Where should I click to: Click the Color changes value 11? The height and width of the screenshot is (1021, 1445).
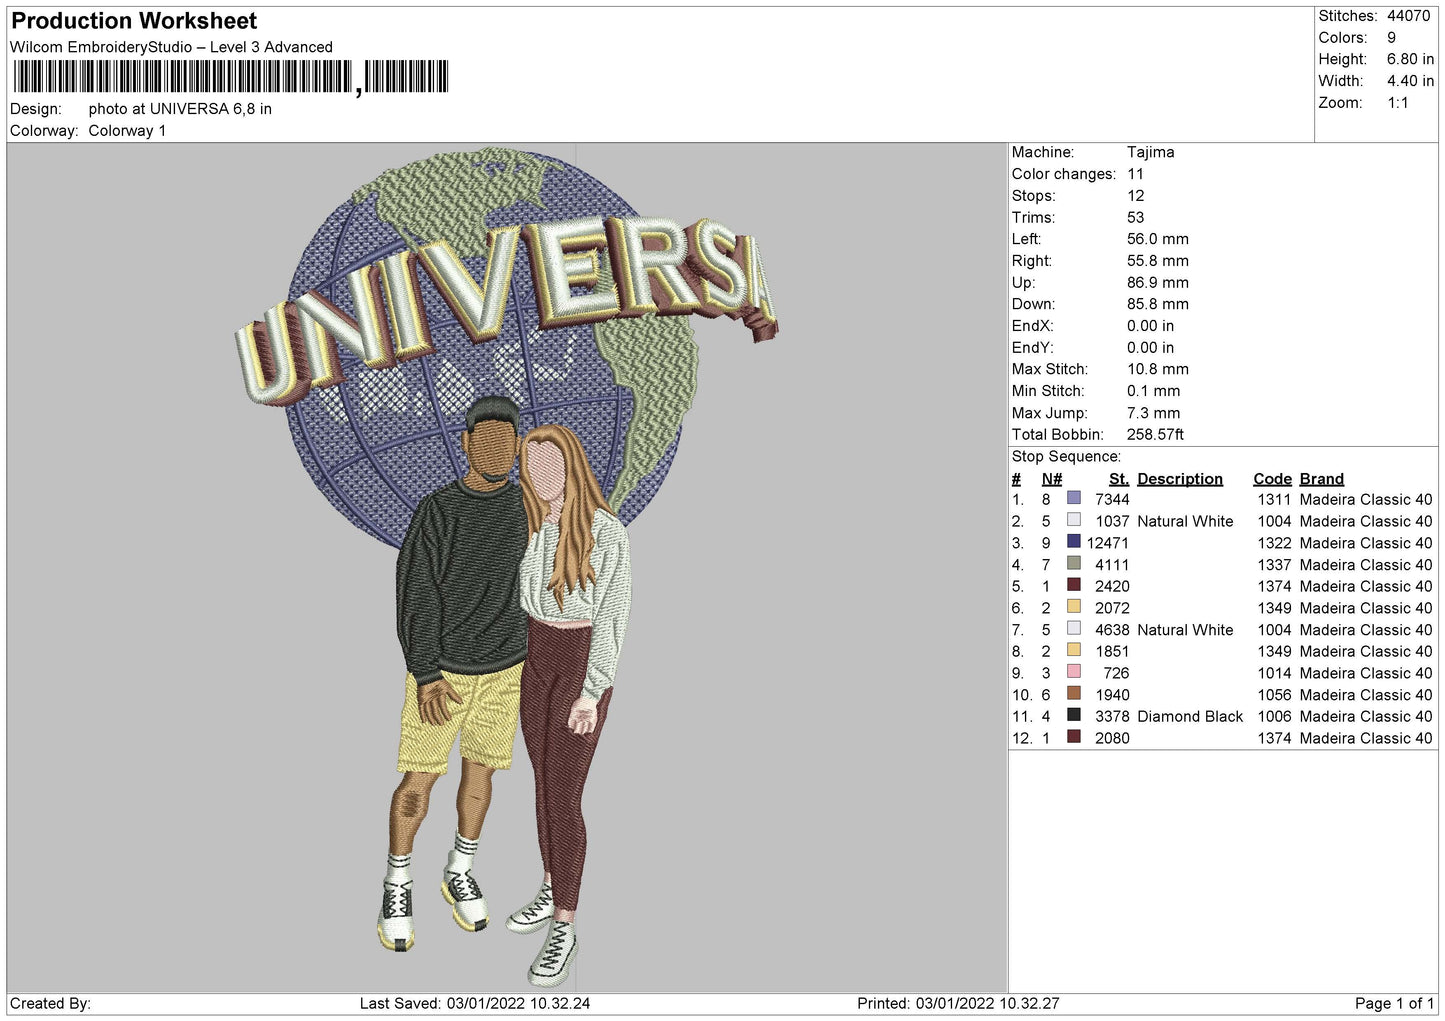(1135, 174)
